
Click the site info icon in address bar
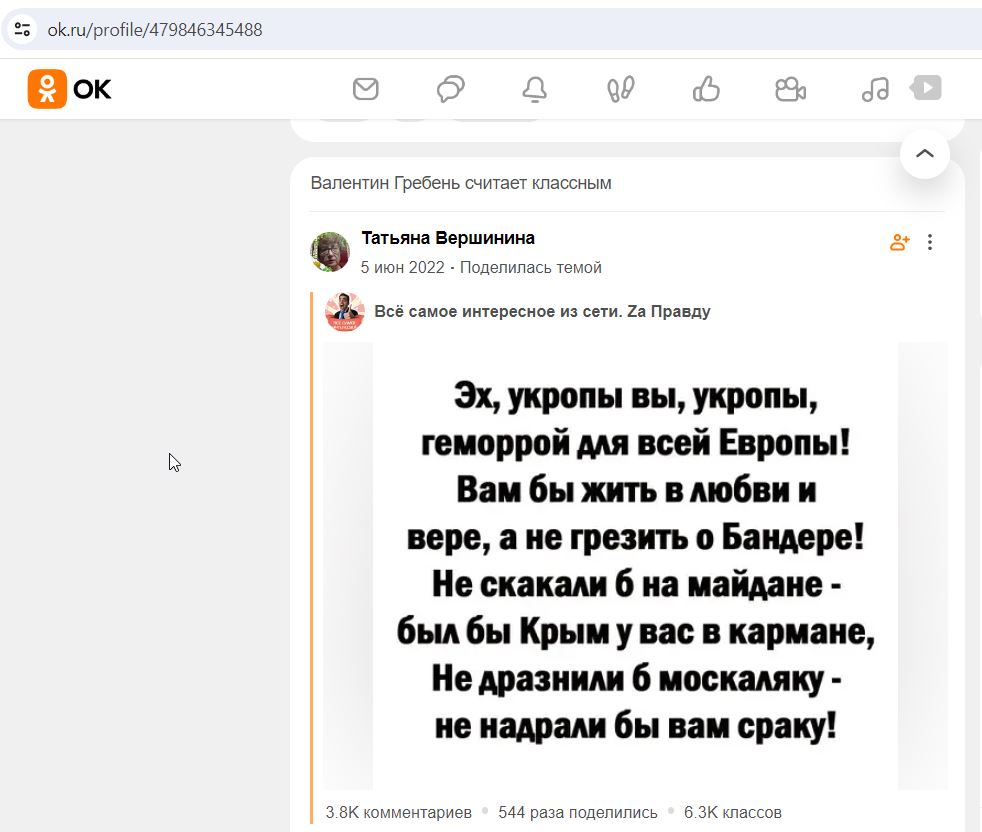pos(23,29)
